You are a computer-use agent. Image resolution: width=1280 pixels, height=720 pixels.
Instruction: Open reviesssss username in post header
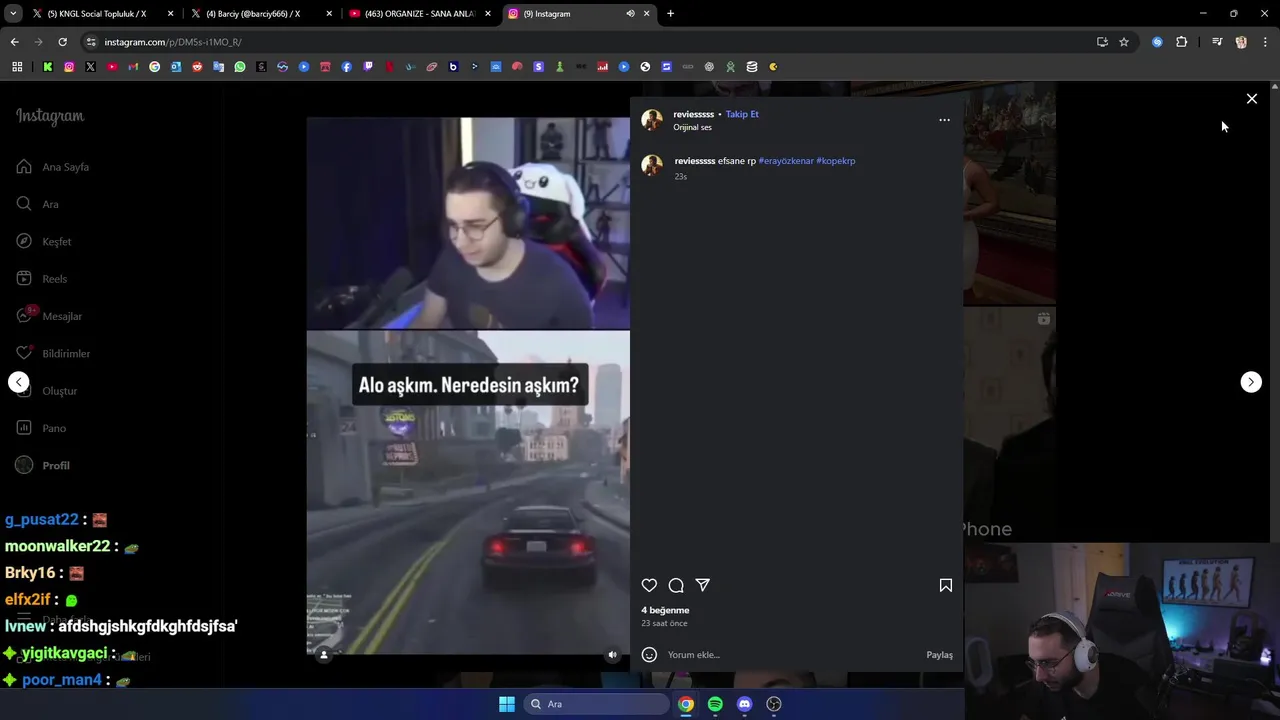pos(693,114)
